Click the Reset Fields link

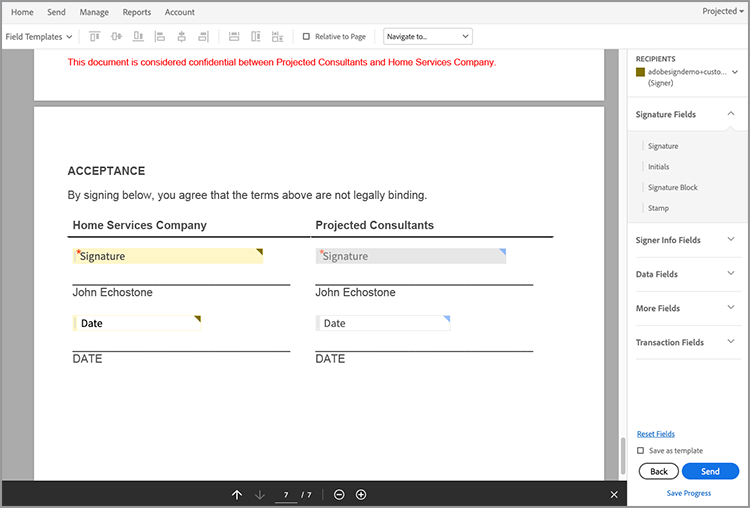tap(656, 434)
